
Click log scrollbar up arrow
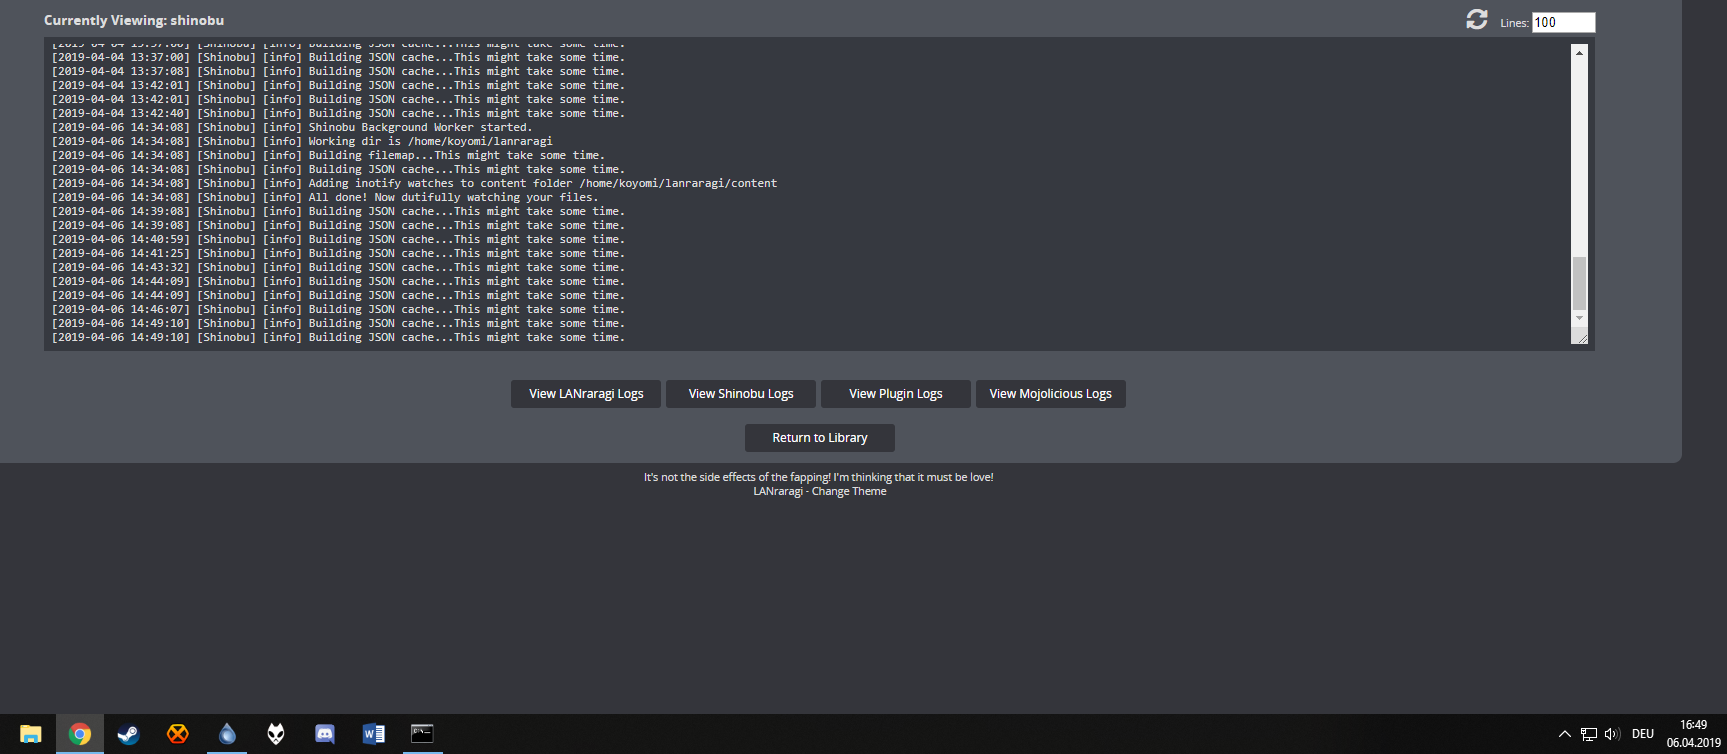1579,53
